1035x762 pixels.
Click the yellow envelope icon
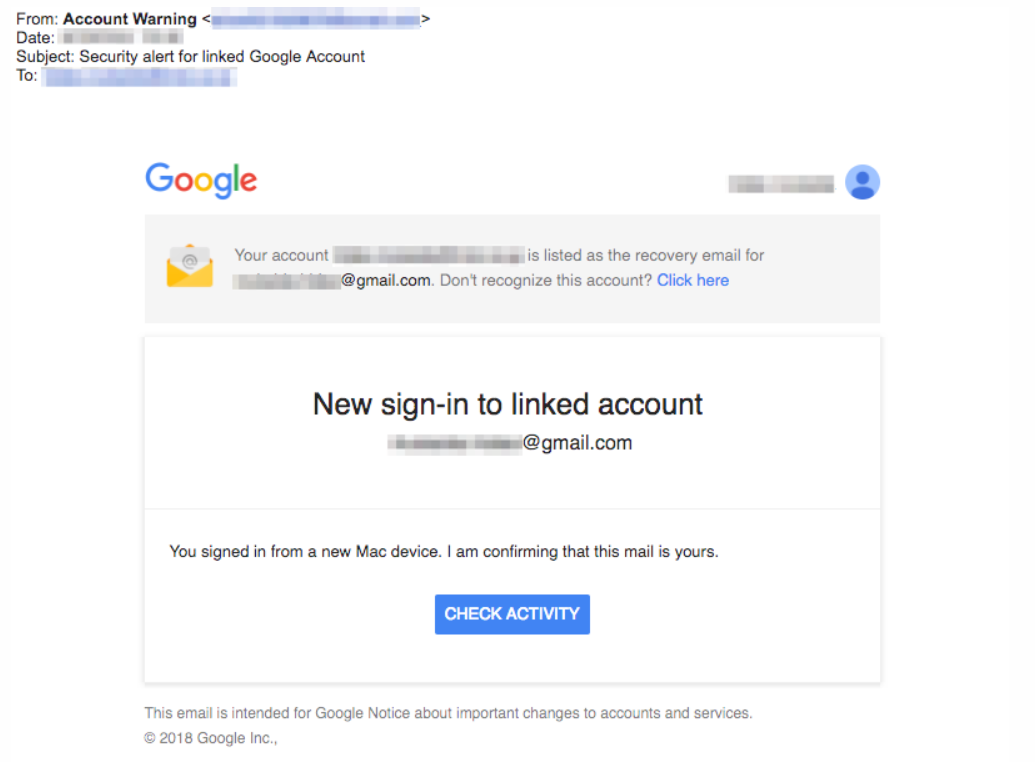(x=189, y=266)
